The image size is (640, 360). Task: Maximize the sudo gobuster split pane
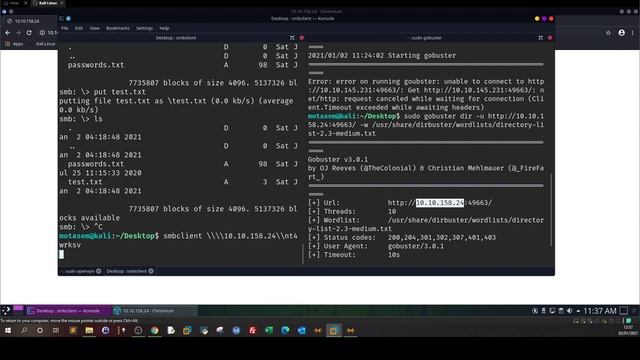[x=540, y=38]
